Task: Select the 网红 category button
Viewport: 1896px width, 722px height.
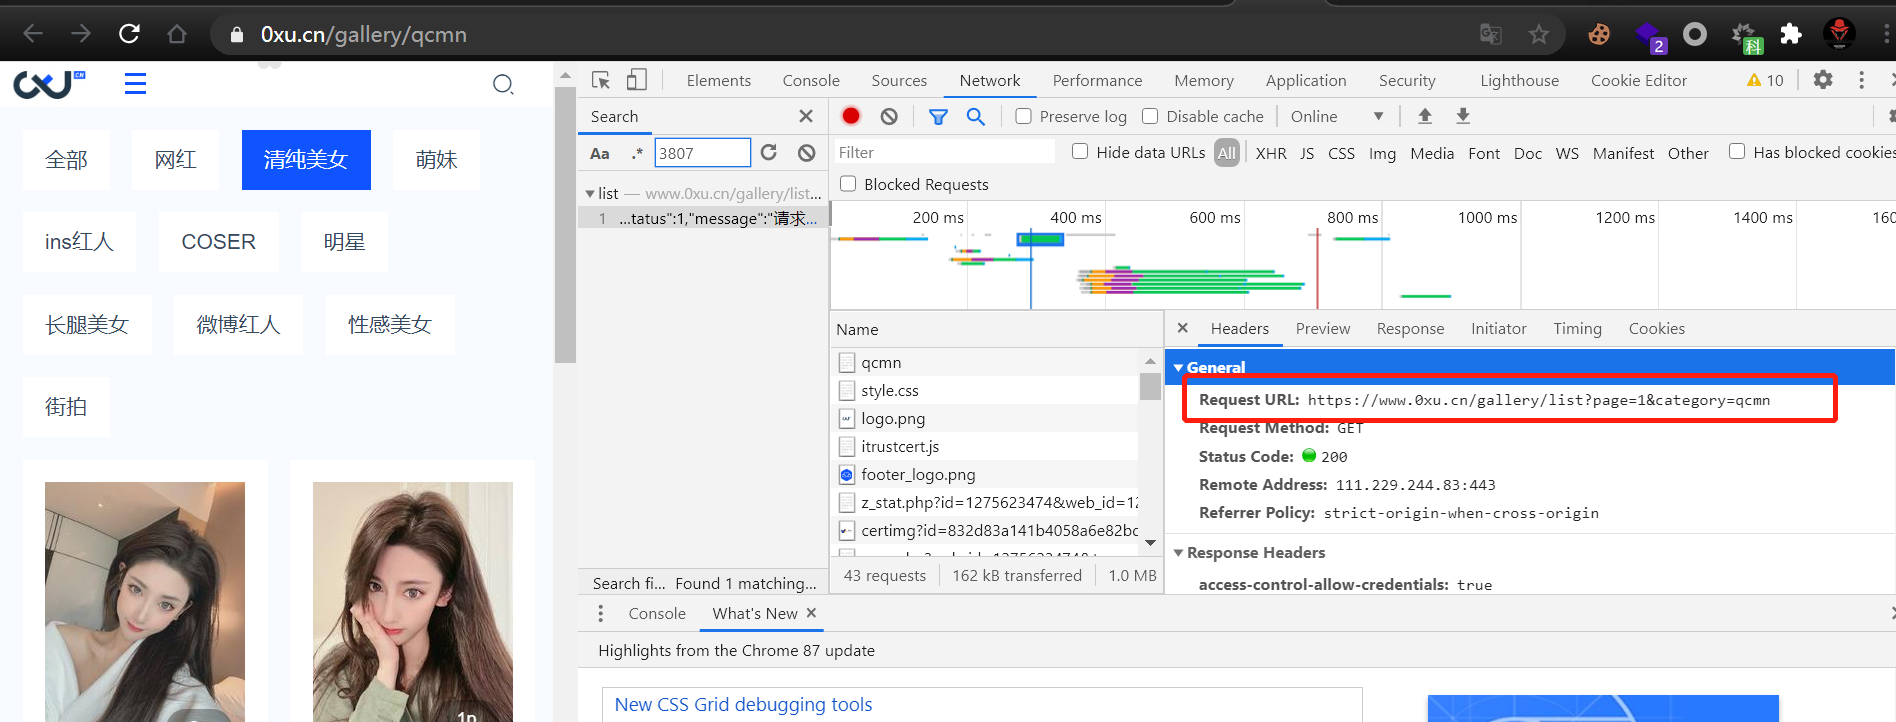Action: (175, 160)
